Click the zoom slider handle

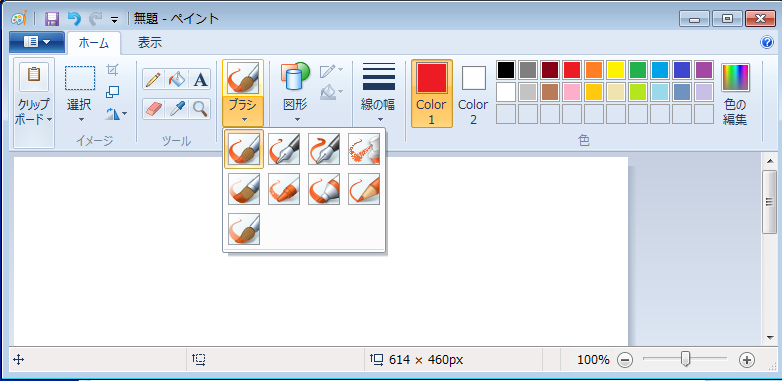(x=686, y=359)
